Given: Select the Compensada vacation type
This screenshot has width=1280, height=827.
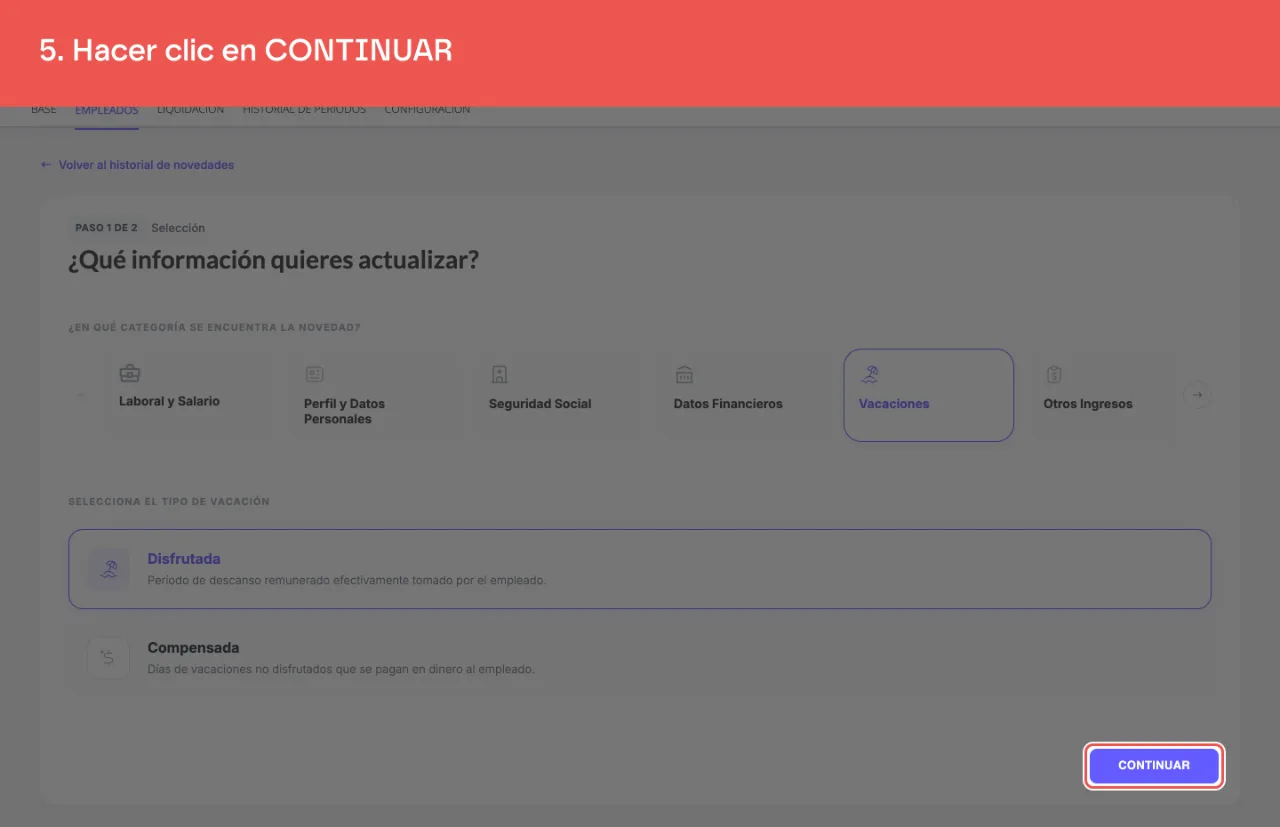Looking at the screenshot, I should 640,658.
